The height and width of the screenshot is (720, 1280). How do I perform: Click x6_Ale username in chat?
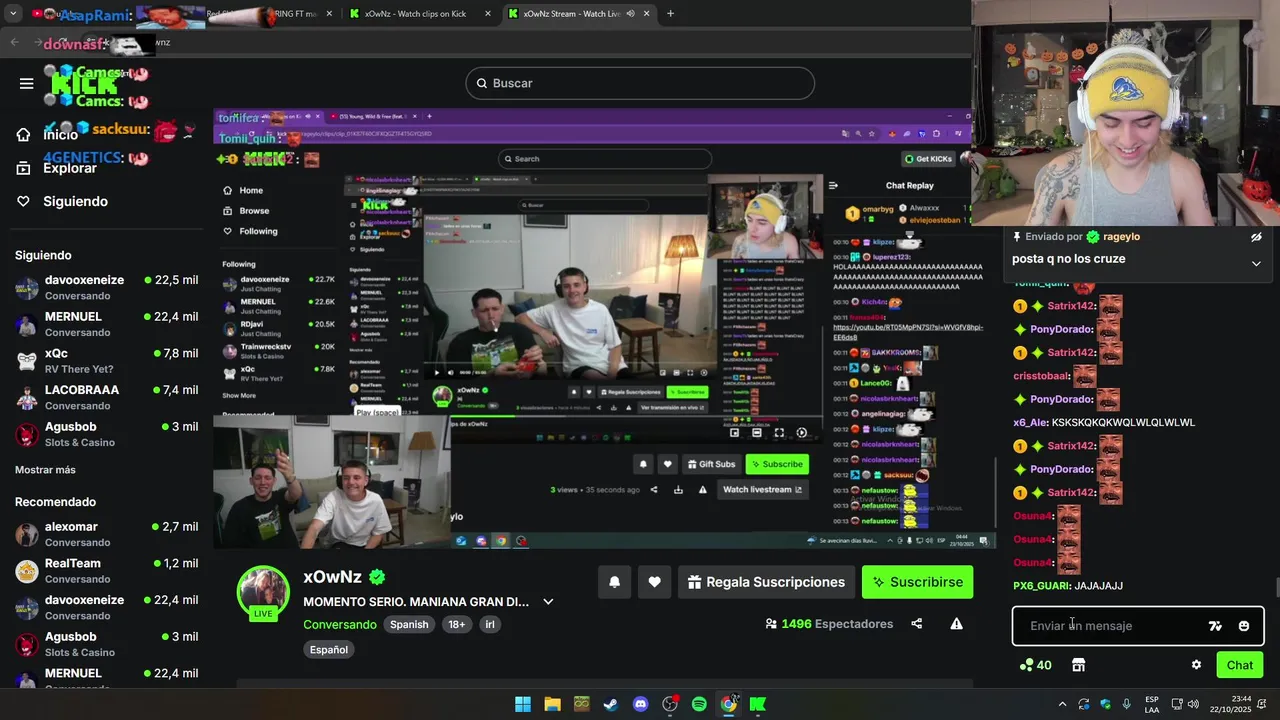[x=1030, y=423]
